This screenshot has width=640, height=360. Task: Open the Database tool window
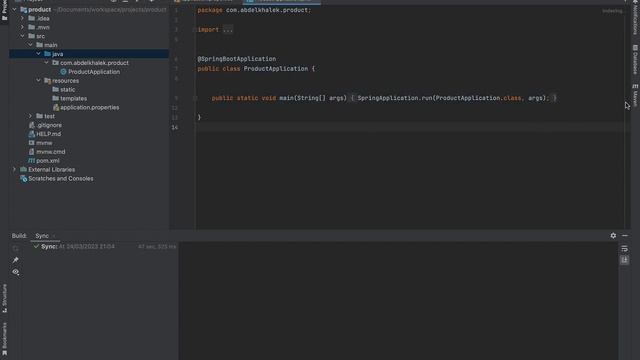tap(635, 60)
